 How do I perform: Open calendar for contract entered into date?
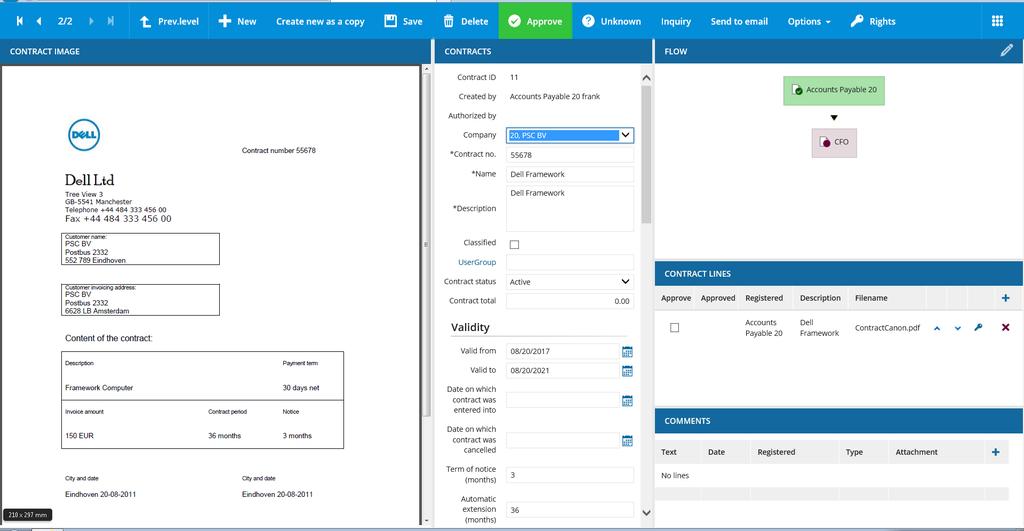pos(627,400)
